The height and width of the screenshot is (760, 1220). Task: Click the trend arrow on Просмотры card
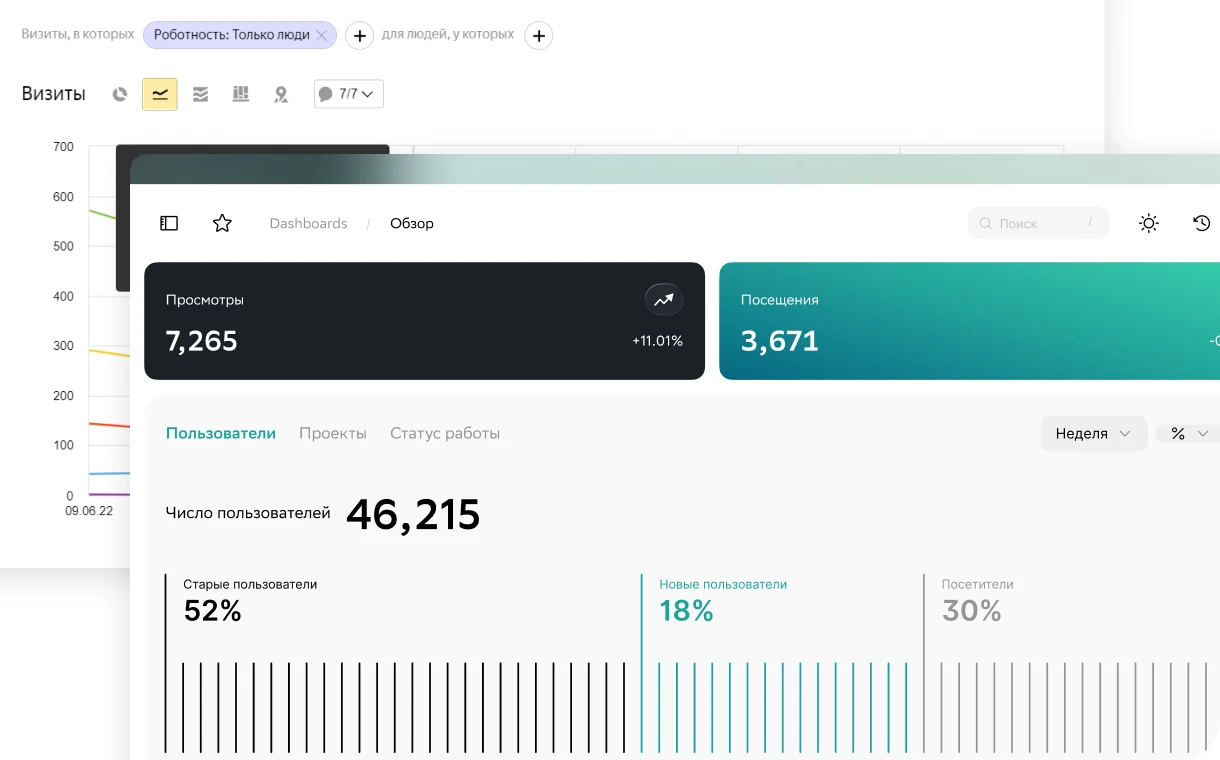(663, 299)
